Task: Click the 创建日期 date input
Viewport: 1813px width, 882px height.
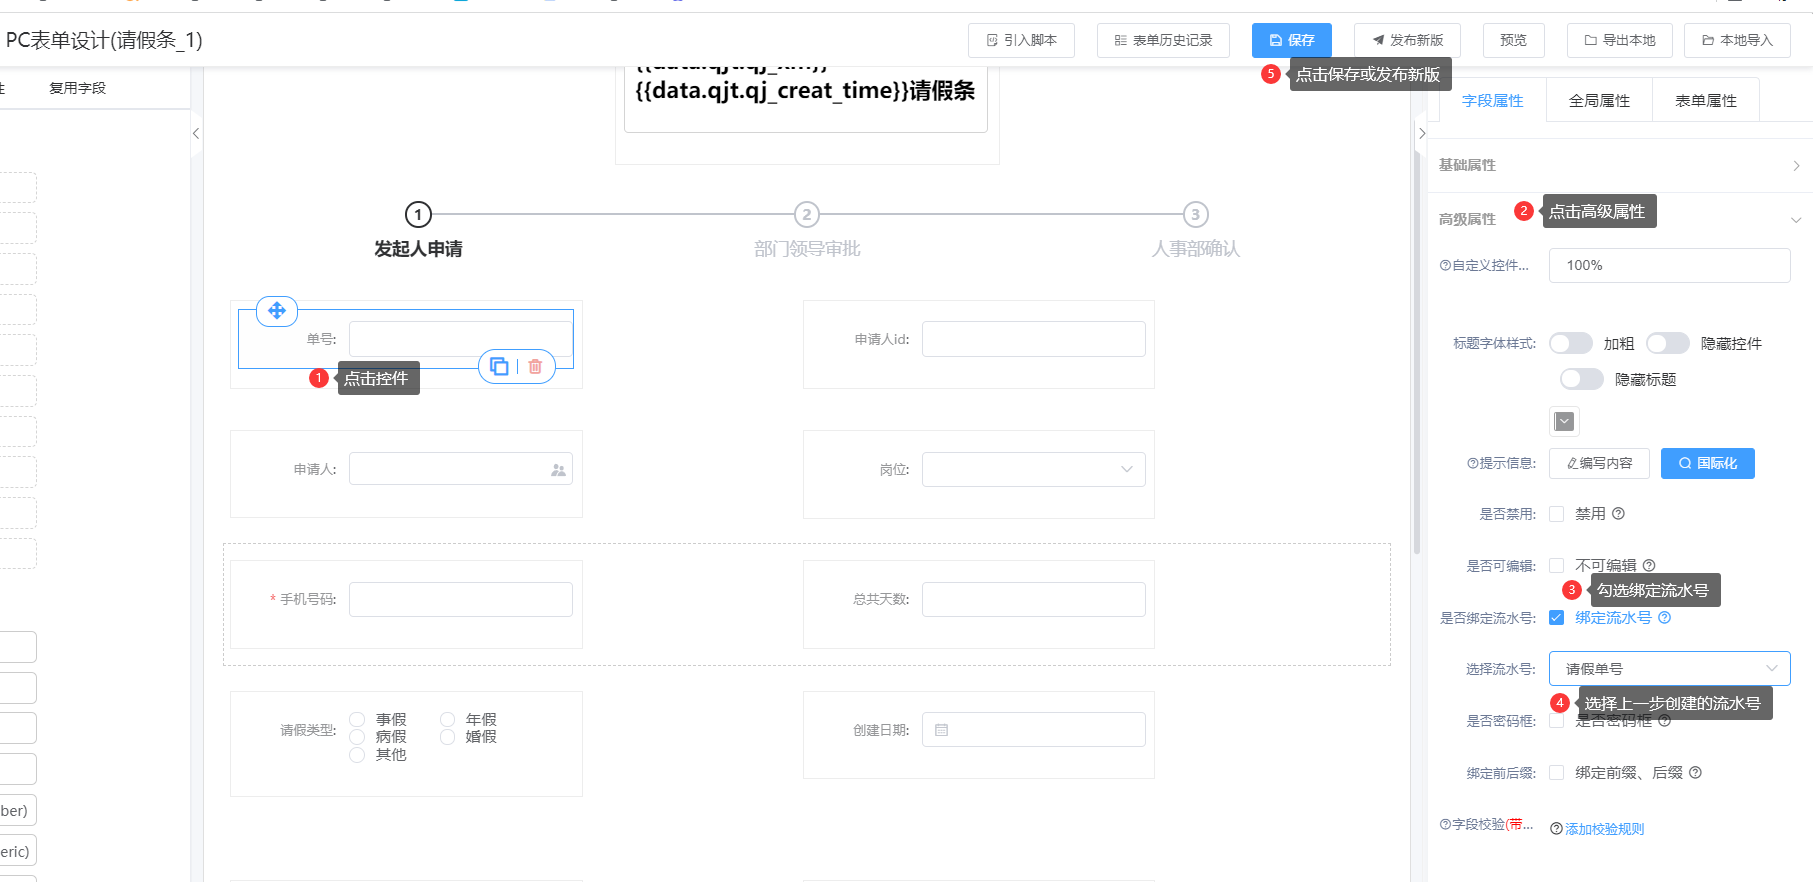Action: 1033,729
